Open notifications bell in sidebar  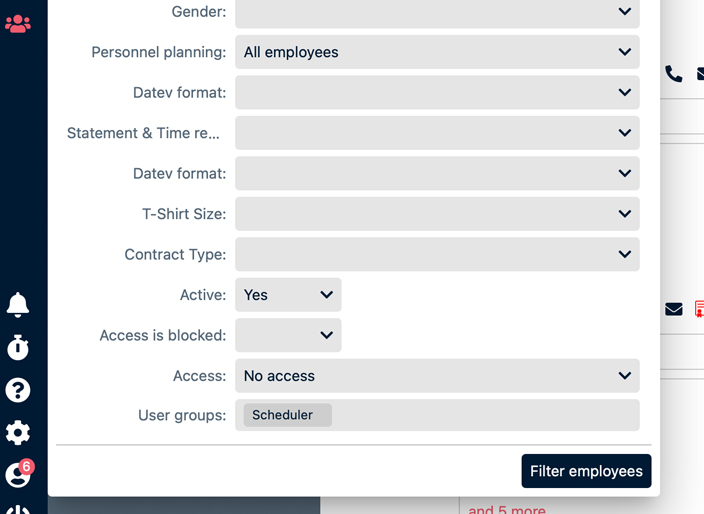coord(18,305)
